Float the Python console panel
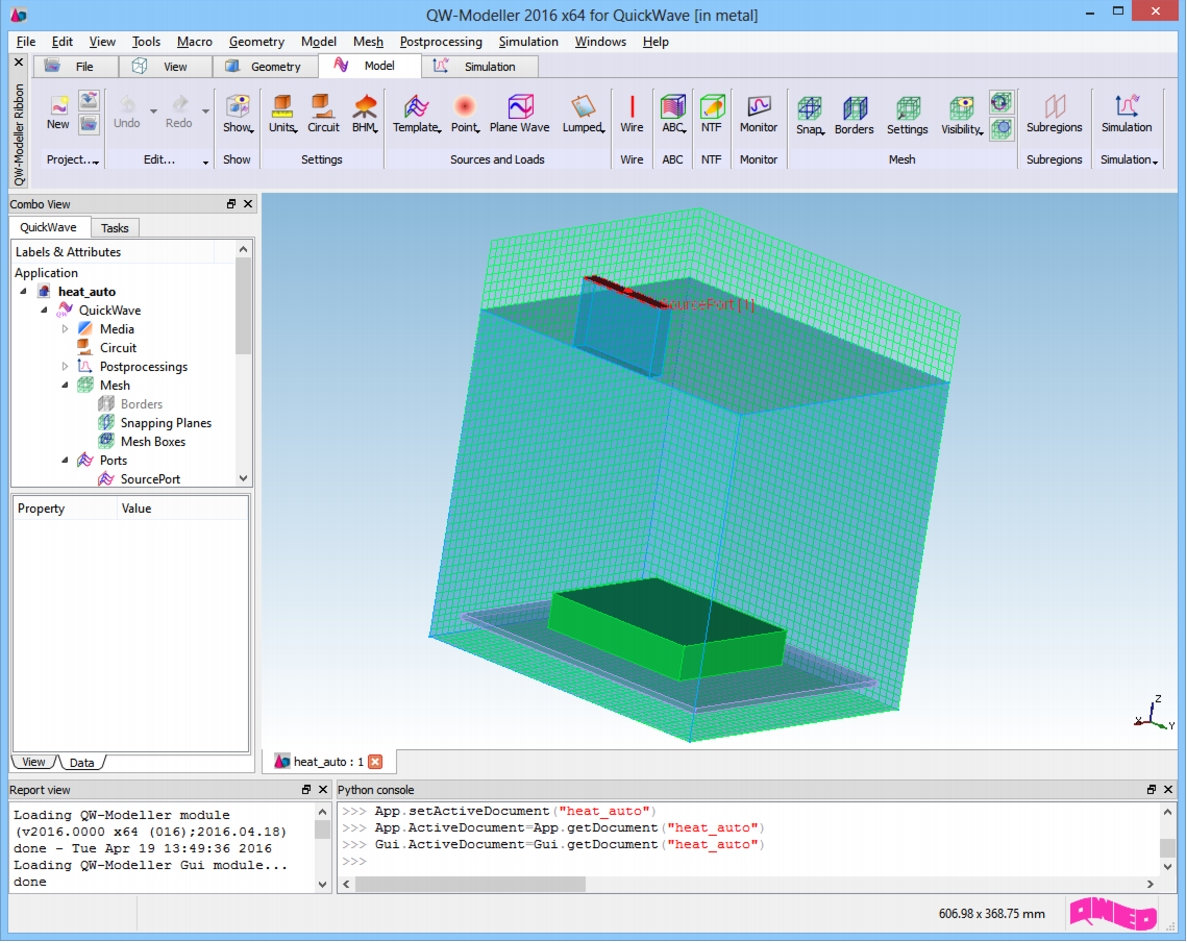Screen dimensions: 1187x943 point(1151,789)
